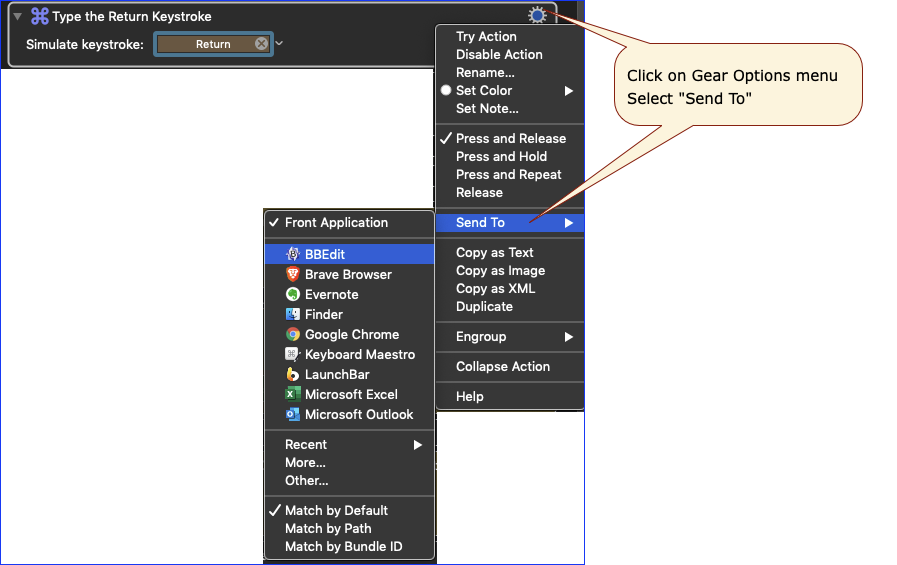Image resolution: width=897 pixels, height=565 pixels.
Task: Click the Evernote elephant icon
Action: [293, 294]
